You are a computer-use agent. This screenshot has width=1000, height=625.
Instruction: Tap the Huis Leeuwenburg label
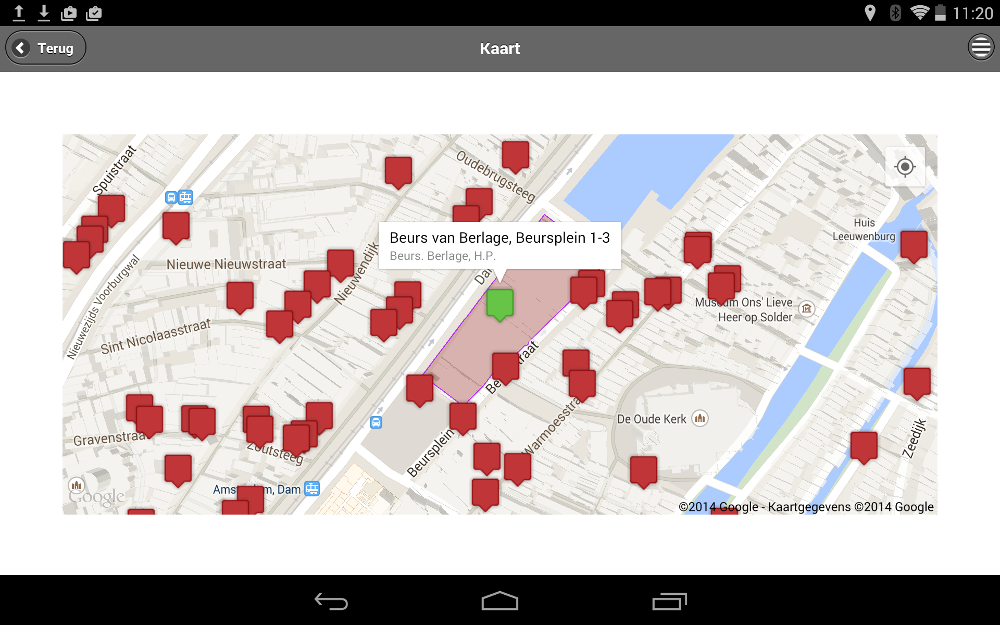pos(864,230)
